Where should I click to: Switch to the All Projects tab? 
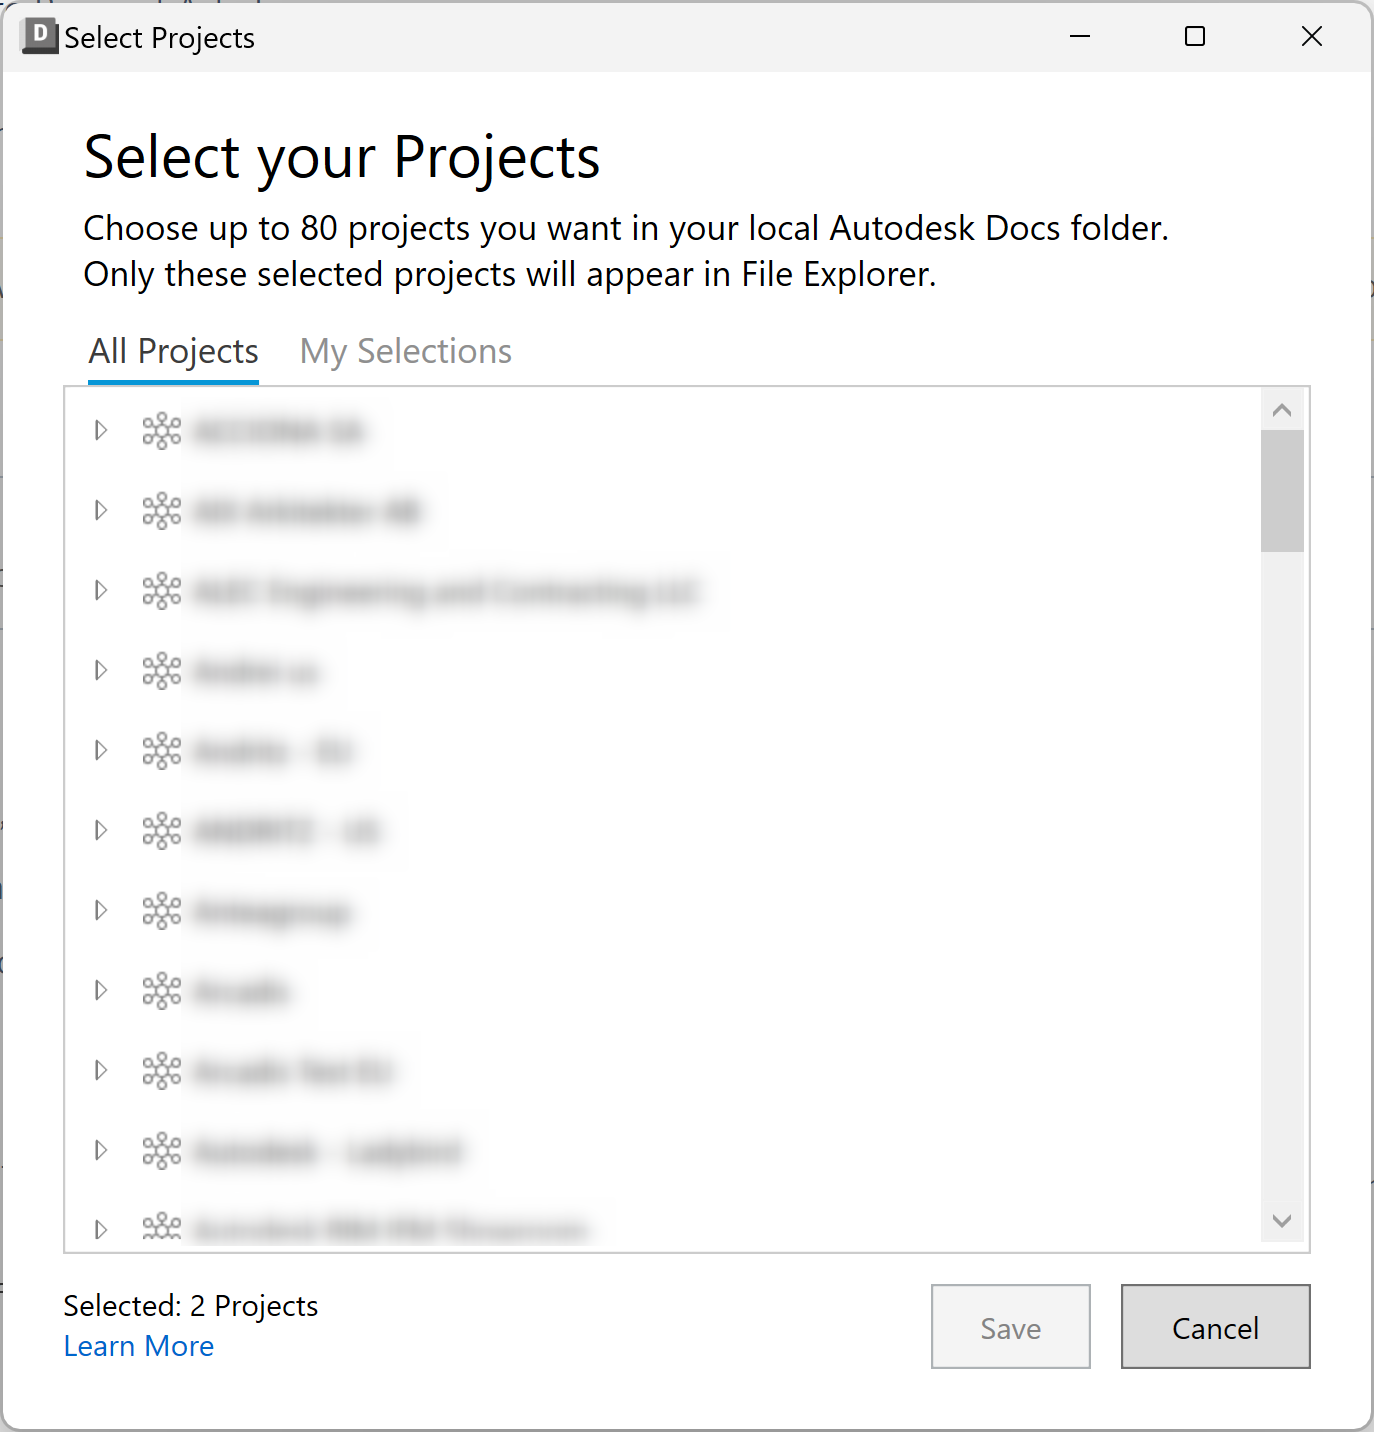point(172,351)
